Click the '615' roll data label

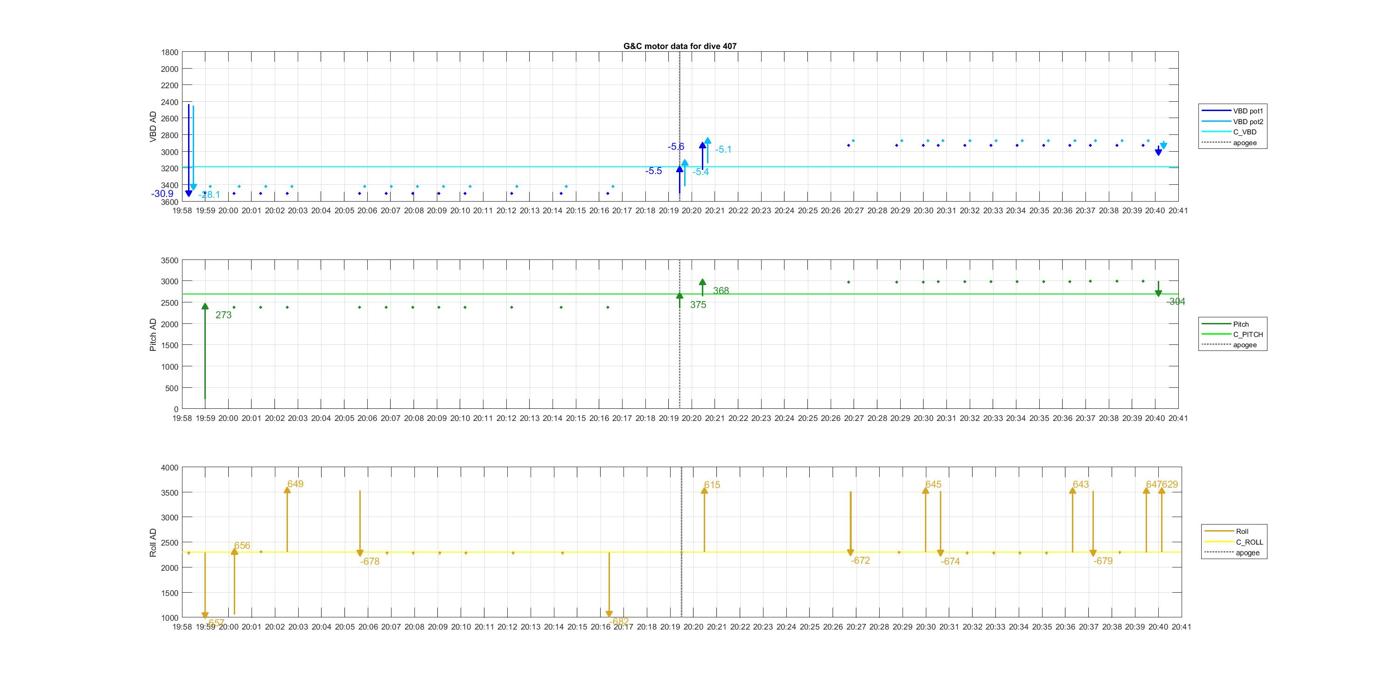(712, 485)
